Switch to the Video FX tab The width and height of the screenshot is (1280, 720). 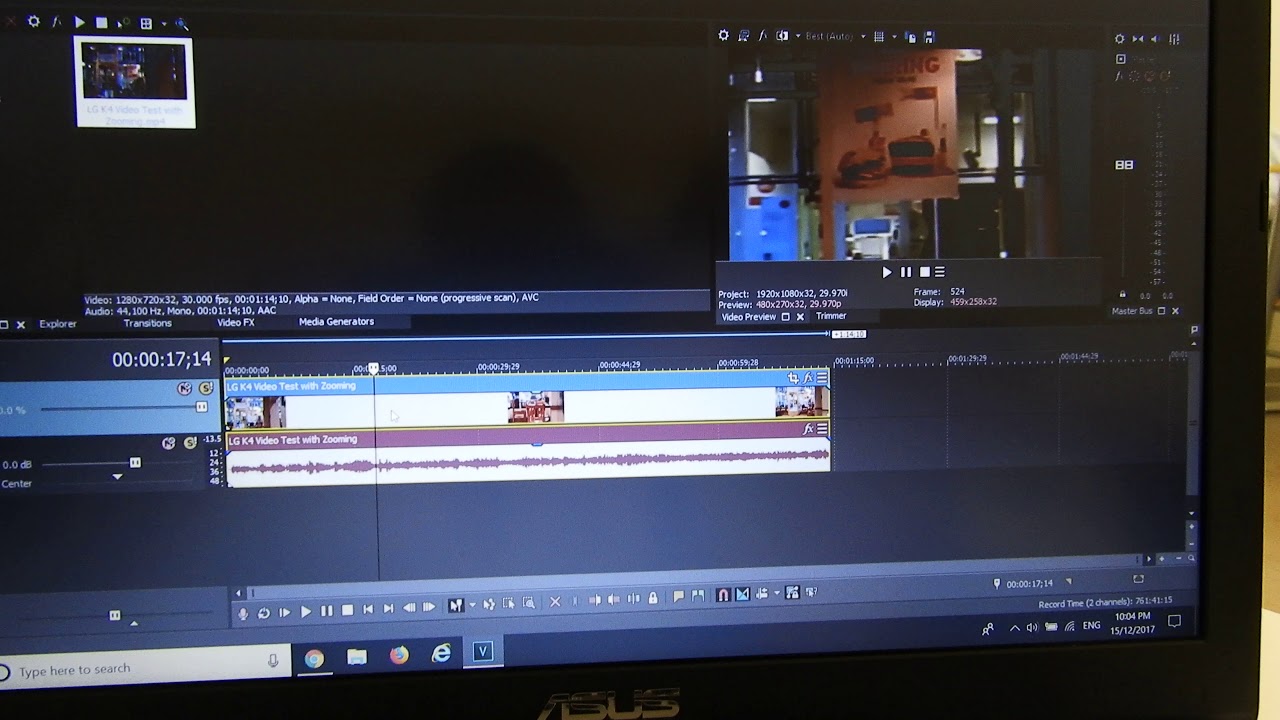[236, 322]
